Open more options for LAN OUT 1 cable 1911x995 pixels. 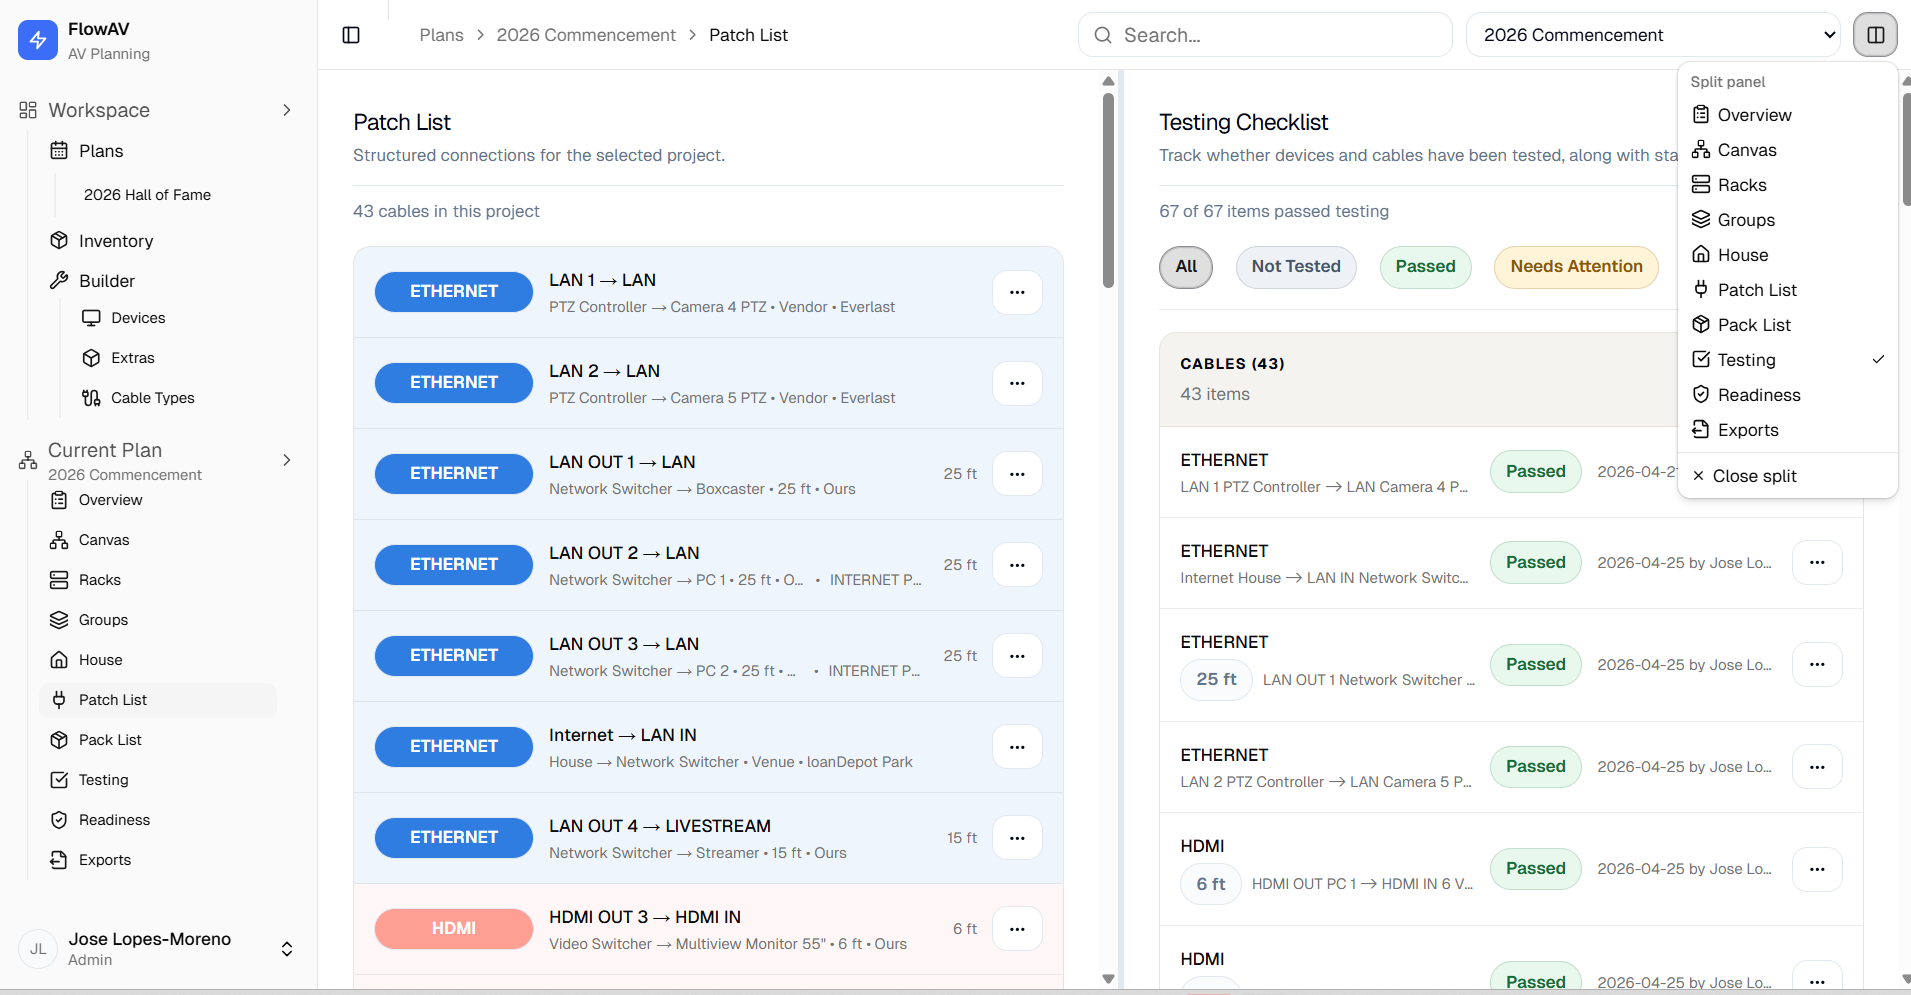tap(1017, 474)
